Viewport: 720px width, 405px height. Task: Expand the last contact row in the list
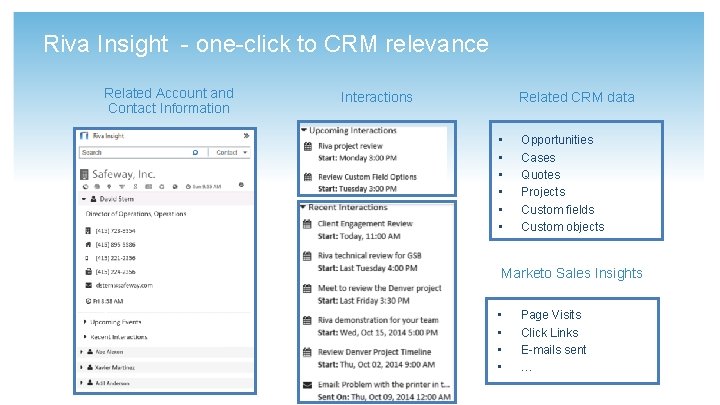pos(82,382)
